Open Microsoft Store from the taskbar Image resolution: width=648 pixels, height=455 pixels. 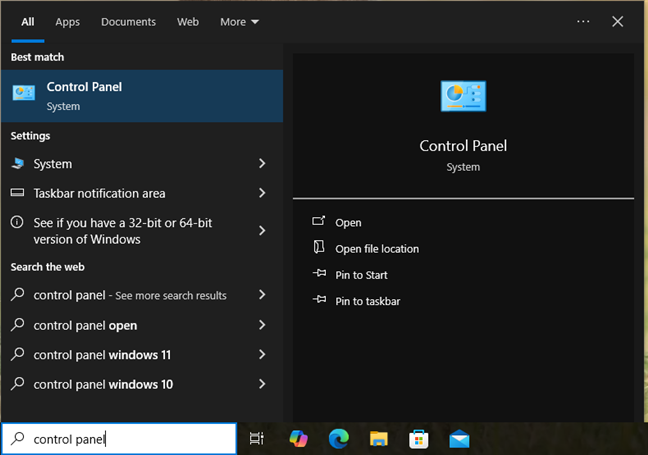pos(419,439)
